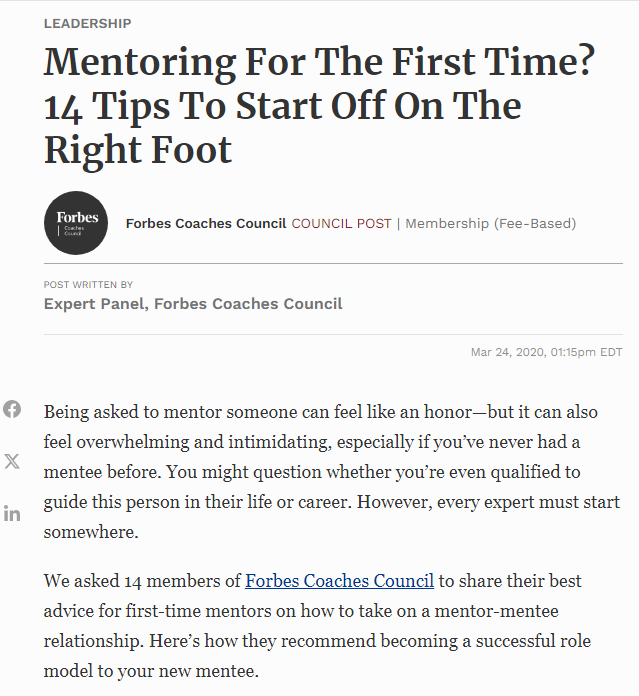Click the headline line '14 Tips To Start Off On The'
The image size is (639, 696).
283,106
